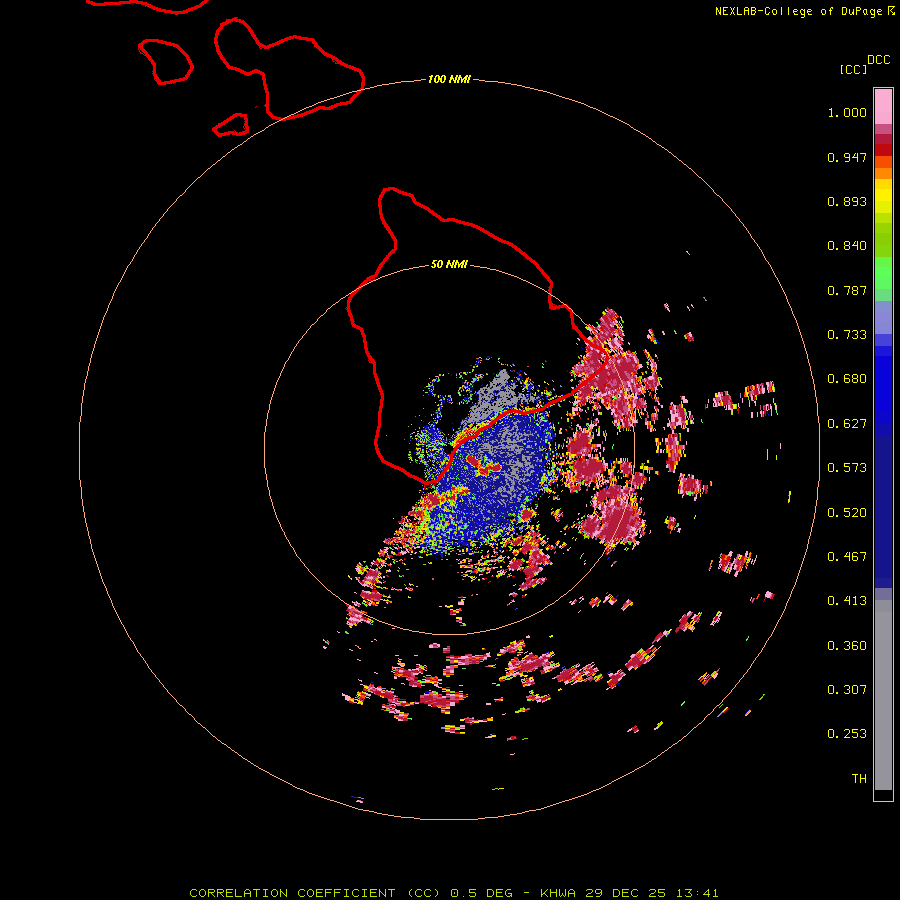Click the gray low-CC patch inside the island

[x=498, y=396]
